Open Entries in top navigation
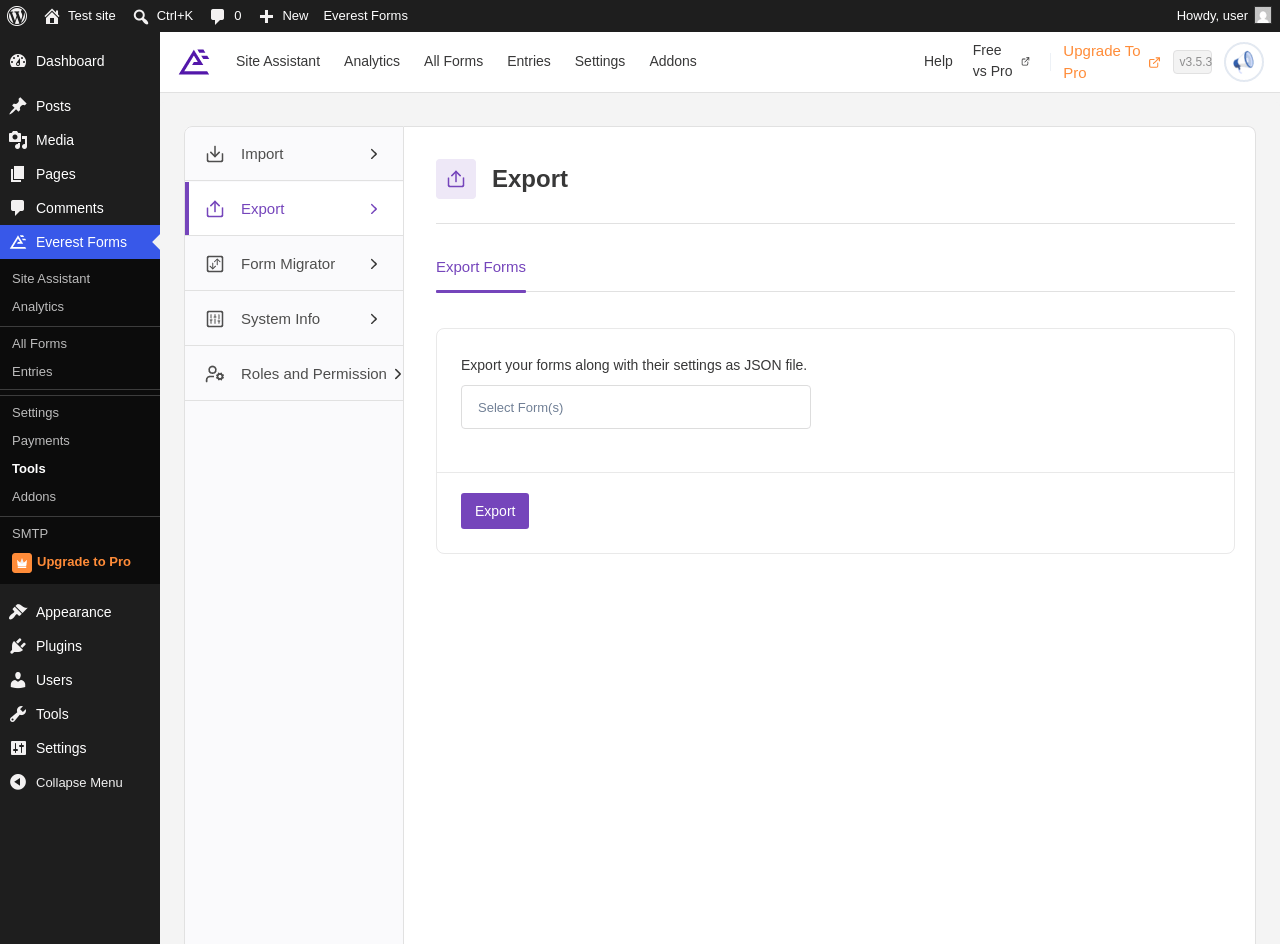This screenshot has height=944, width=1280. (x=529, y=61)
